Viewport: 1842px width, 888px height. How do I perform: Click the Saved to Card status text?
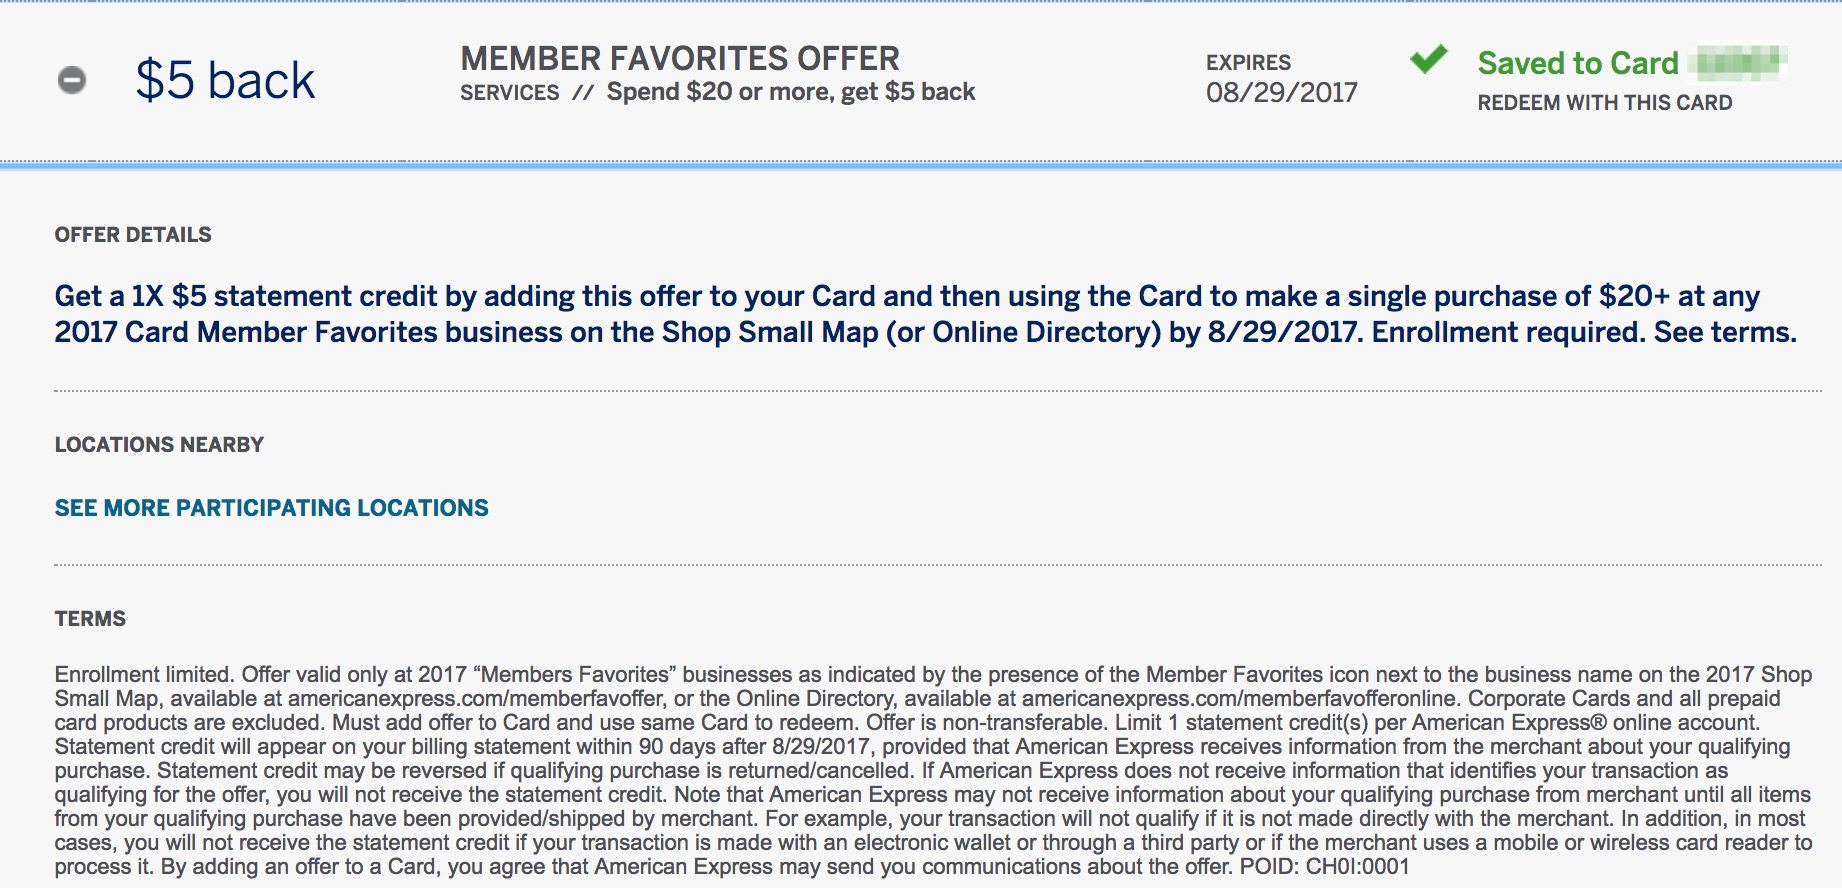tap(1578, 63)
